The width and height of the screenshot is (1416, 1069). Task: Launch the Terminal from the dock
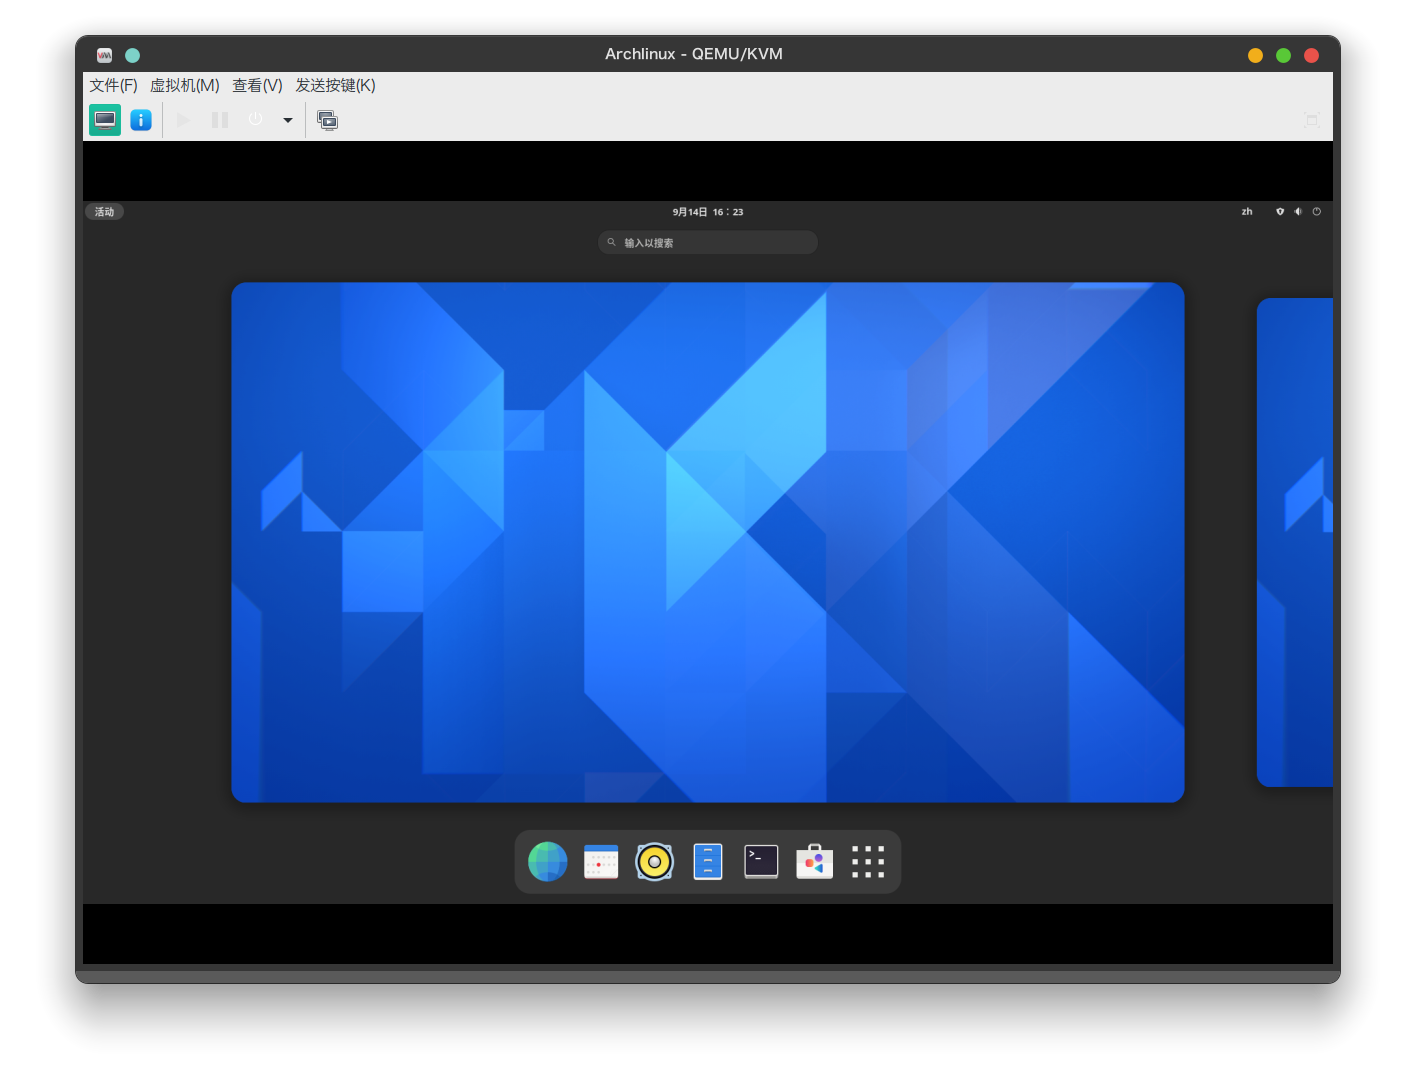(x=761, y=861)
